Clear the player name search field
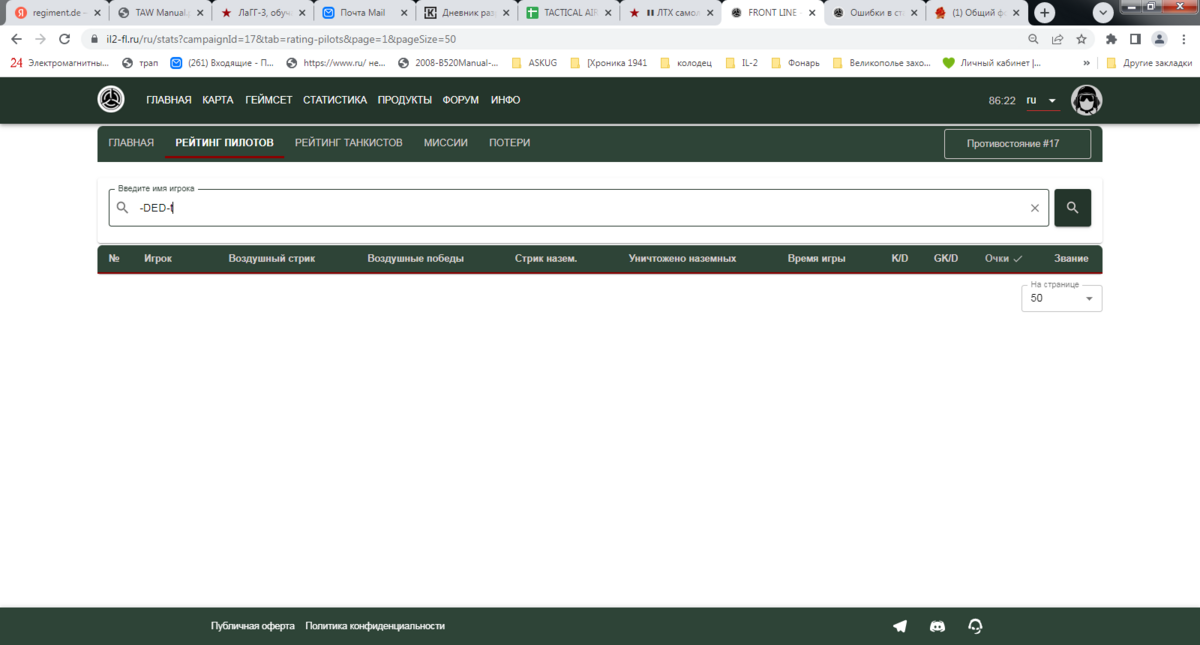Screen dimensions: 1200x645 pos(1035,208)
